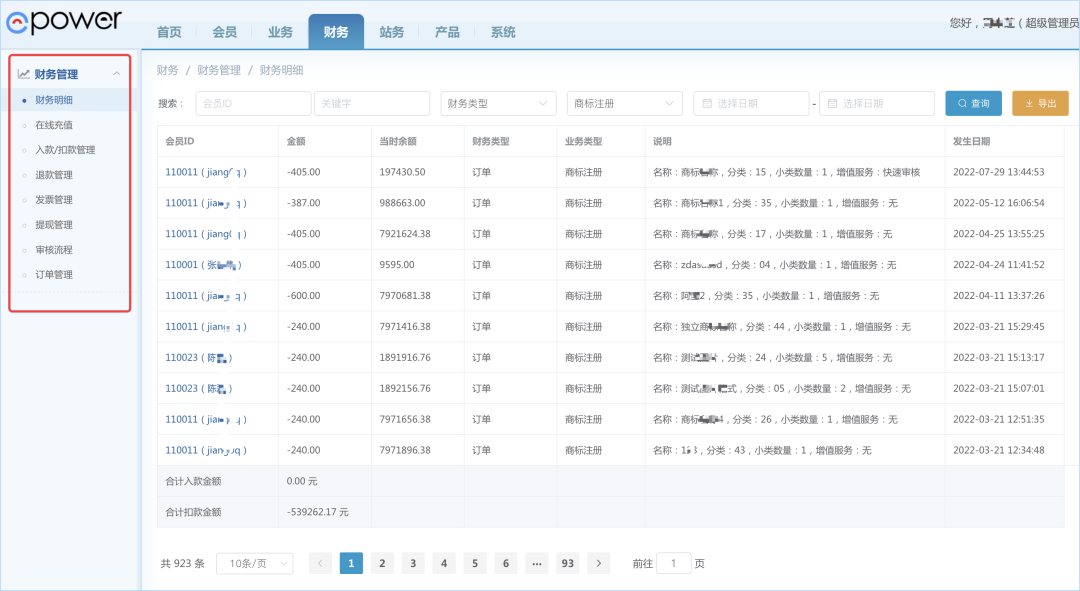This screenshot has height=591, width=1080.
Task: Click the 财务管理 chart icon in sidebar
Action: coord(23,74)
